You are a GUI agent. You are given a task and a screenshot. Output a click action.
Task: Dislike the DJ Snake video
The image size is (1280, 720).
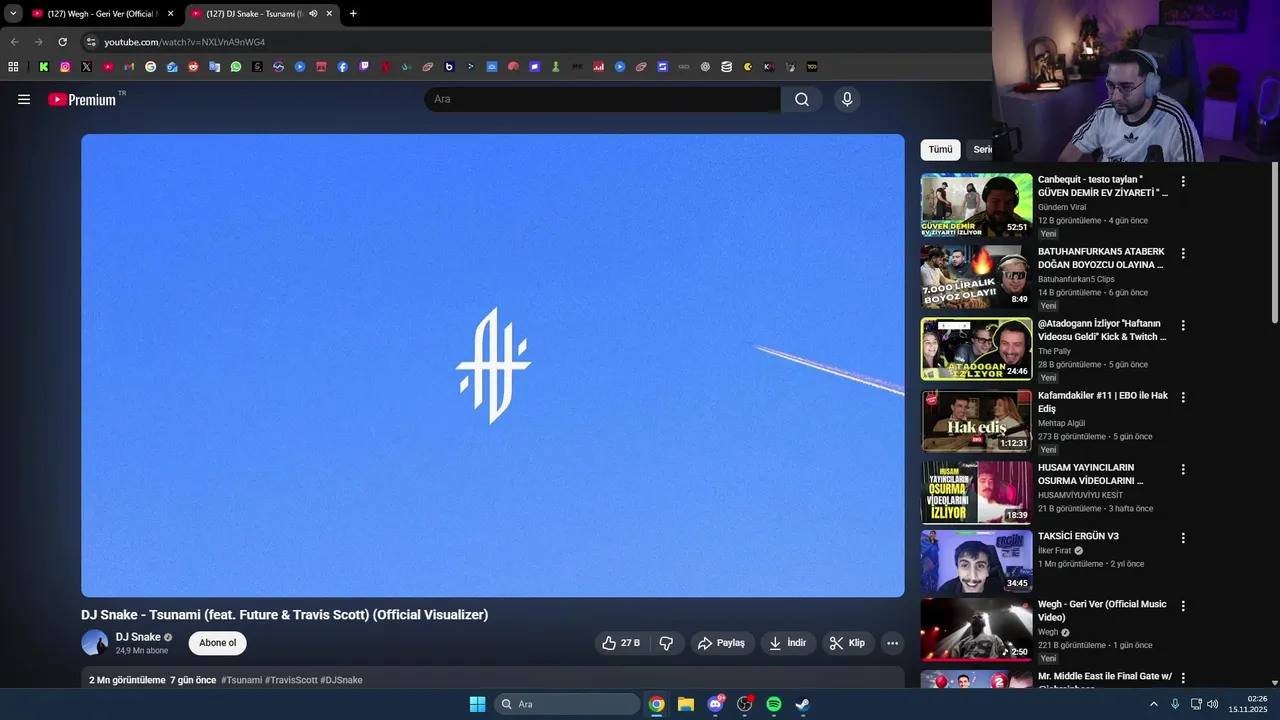coord(666,643)
